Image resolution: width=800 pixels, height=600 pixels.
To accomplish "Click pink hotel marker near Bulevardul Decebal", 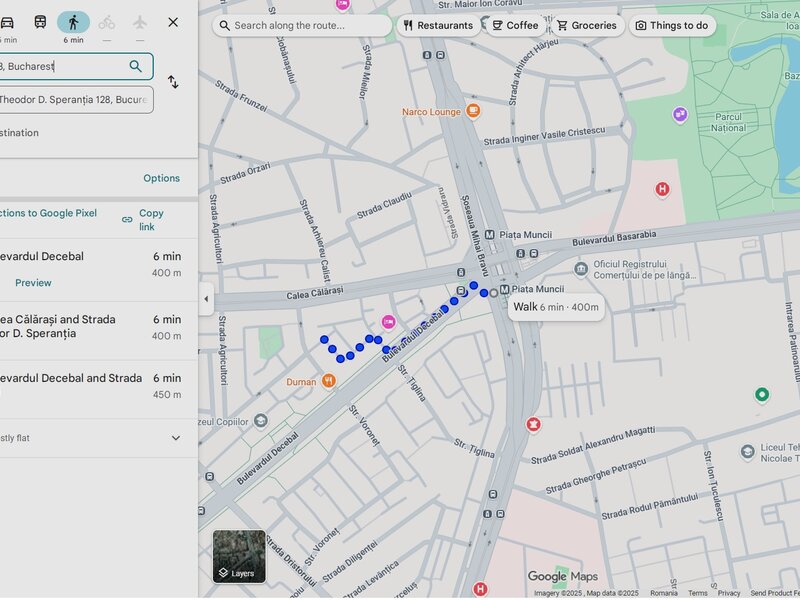I will tap(389, 322).
